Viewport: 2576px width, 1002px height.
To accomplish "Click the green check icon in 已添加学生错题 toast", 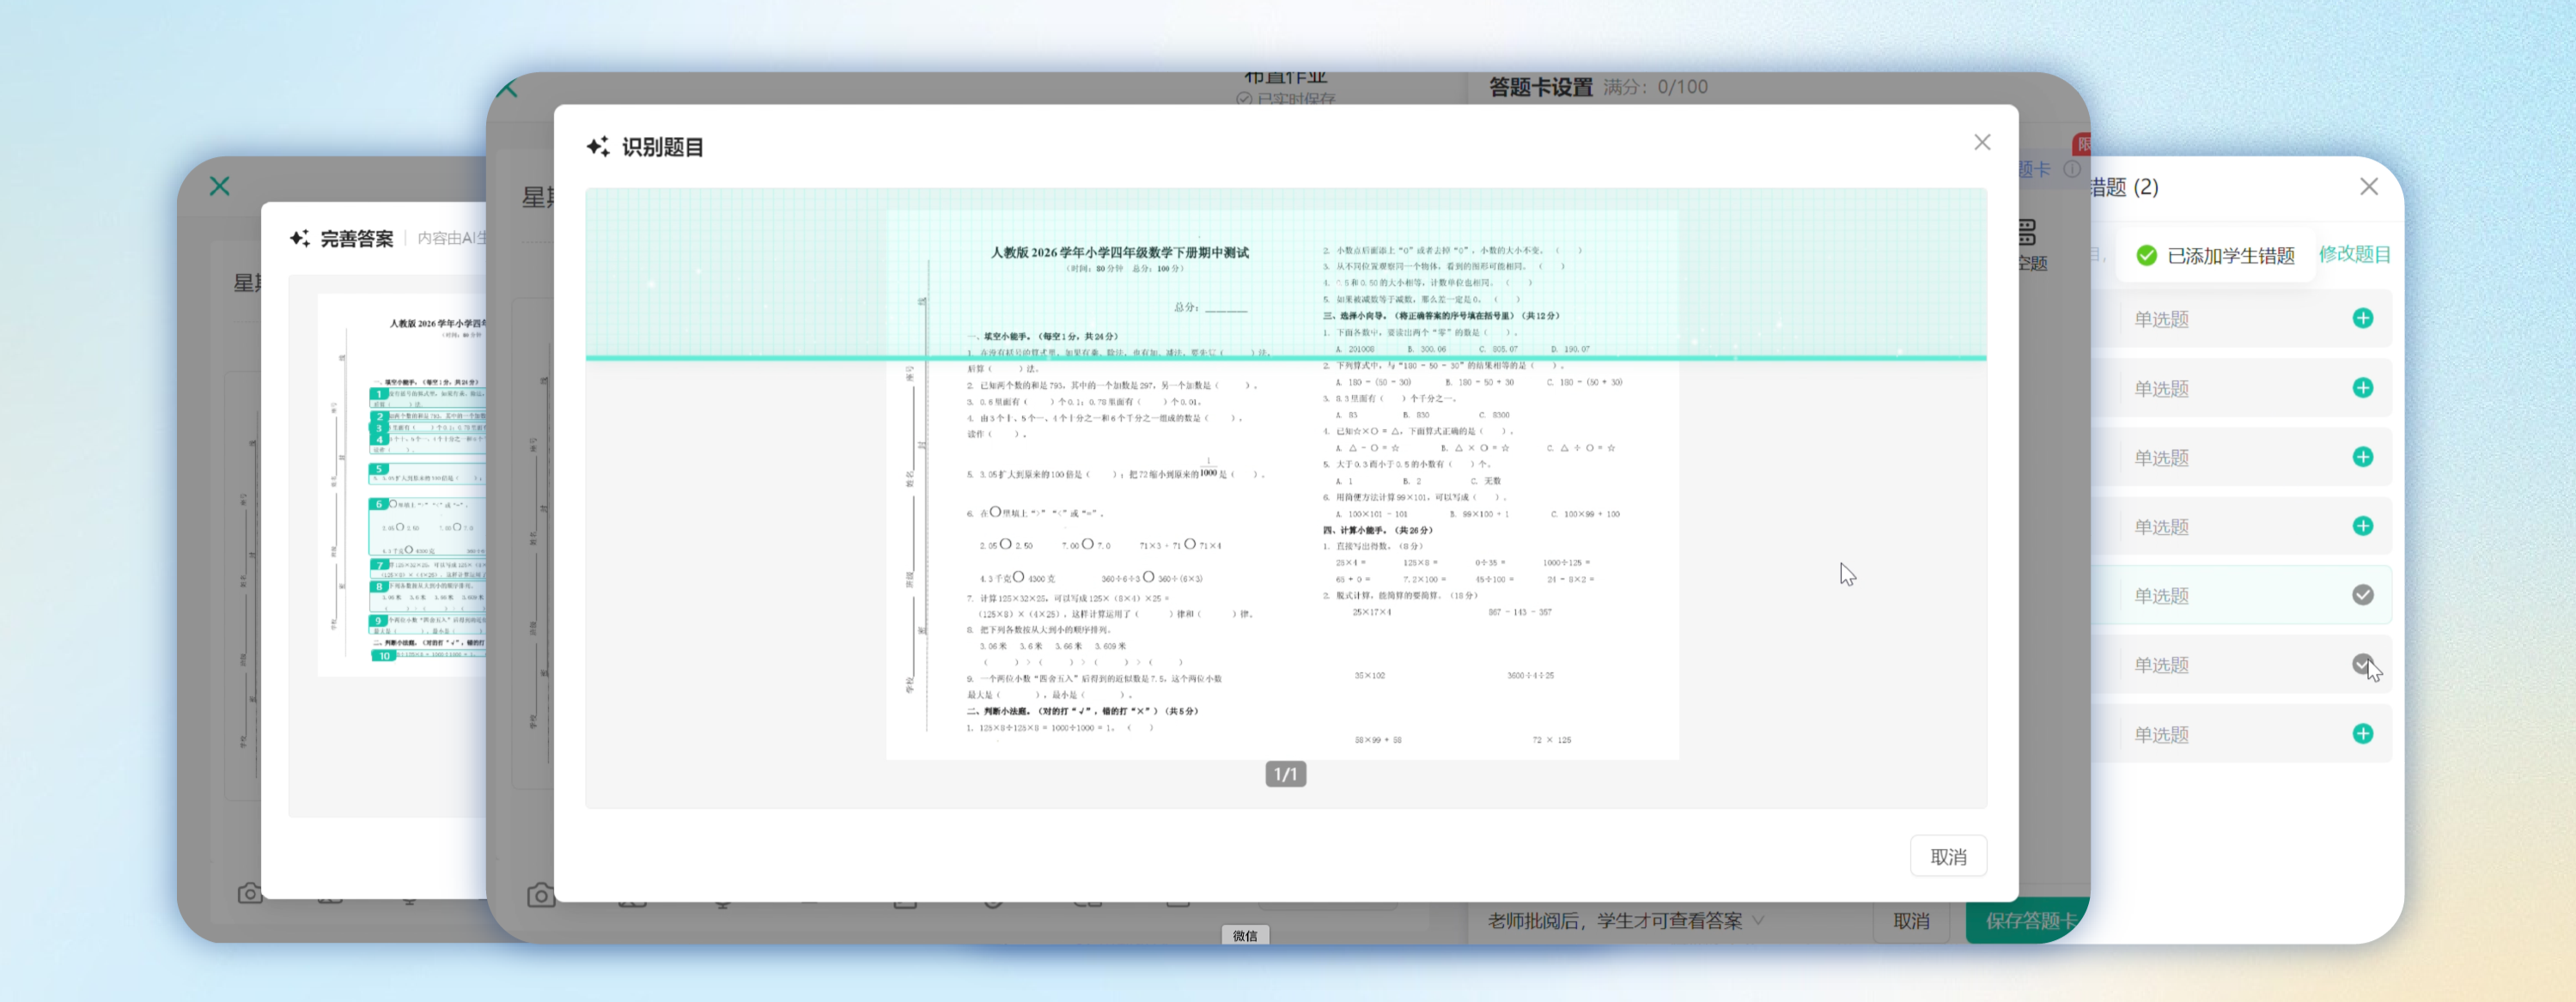I will [x=2146, y=256].
